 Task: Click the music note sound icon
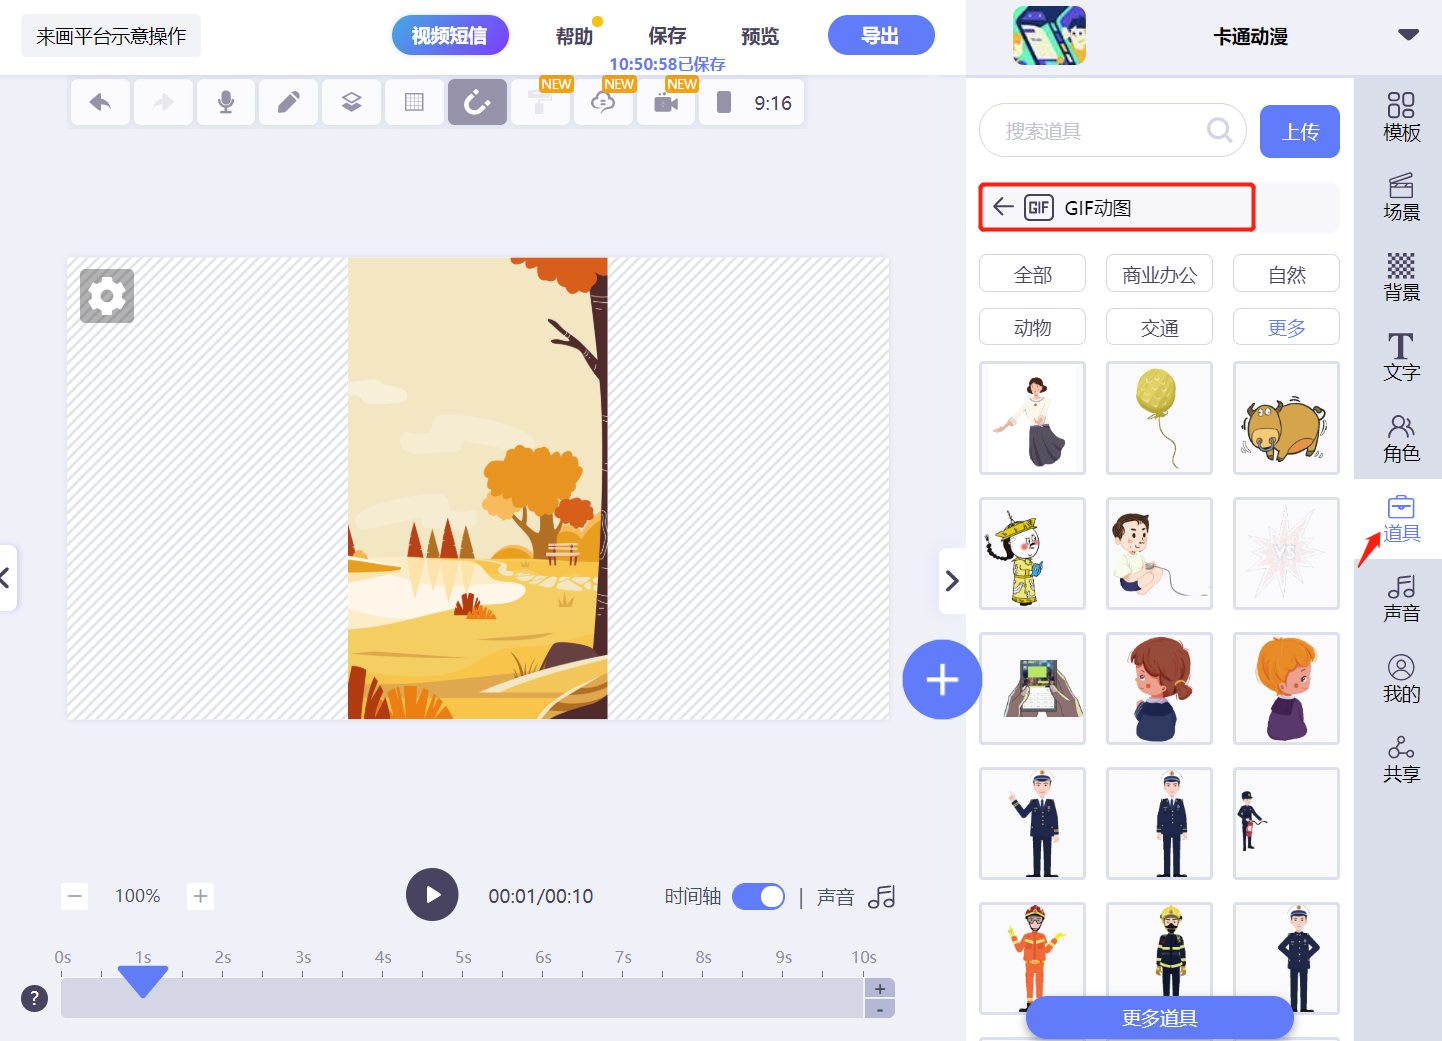882,897
